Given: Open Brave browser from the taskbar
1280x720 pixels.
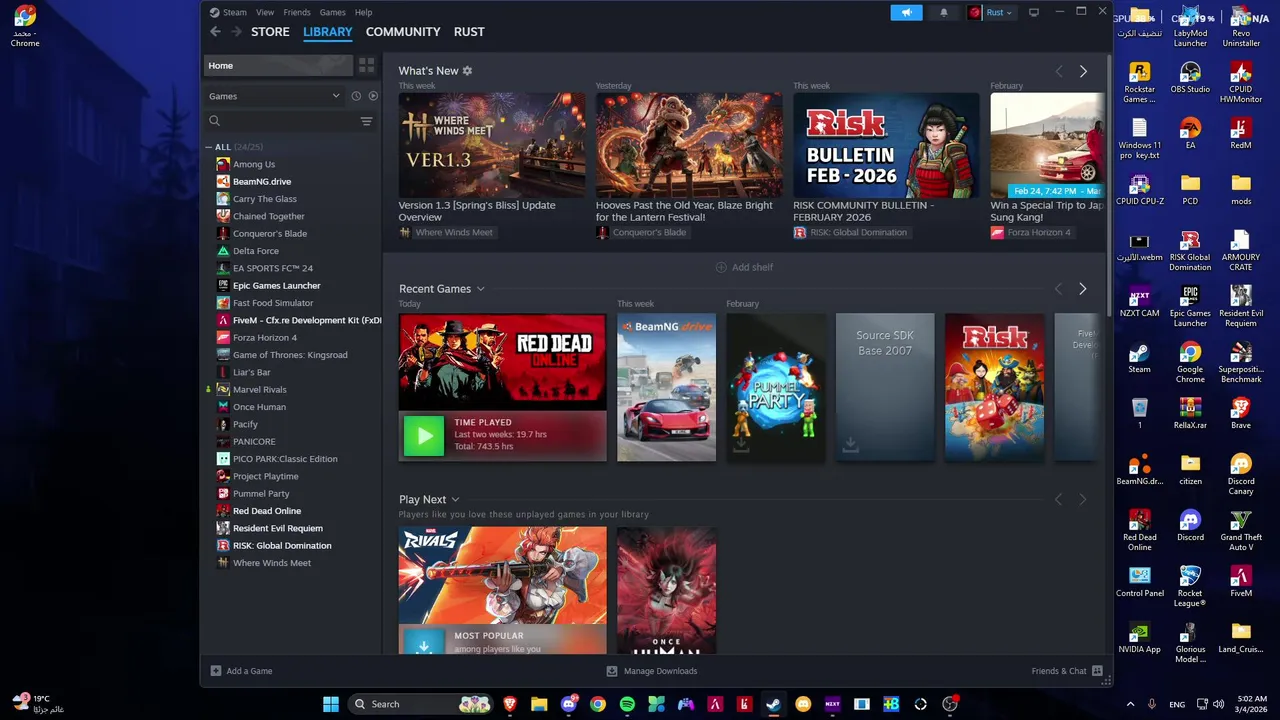Looking at the screenshot, I should pyautogui.click(x=510, y=704).
